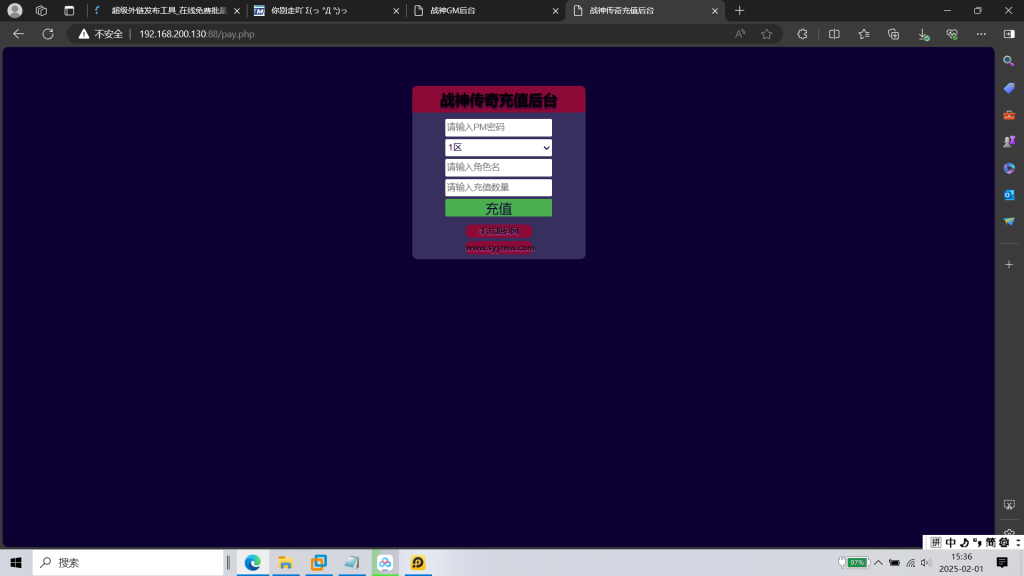Open the Edge sidebar search icon
The width and height of the screenshot is (1024, 576).
(x=1009, y=62)
